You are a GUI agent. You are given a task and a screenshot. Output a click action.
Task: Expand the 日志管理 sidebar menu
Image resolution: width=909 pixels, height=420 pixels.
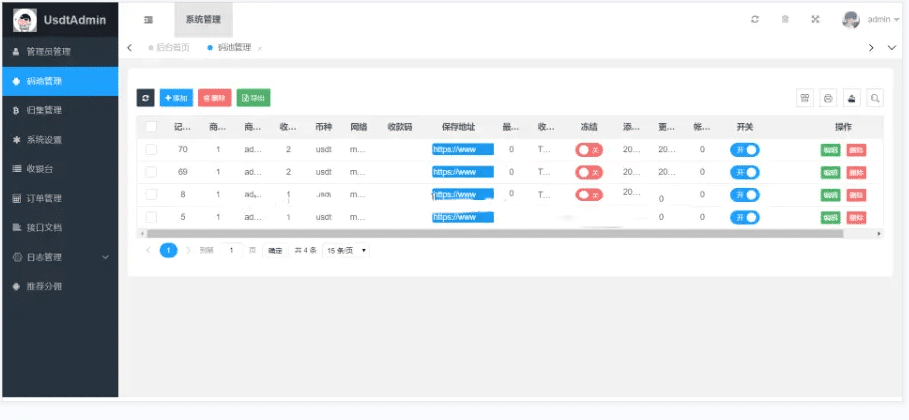pos(60,257)
